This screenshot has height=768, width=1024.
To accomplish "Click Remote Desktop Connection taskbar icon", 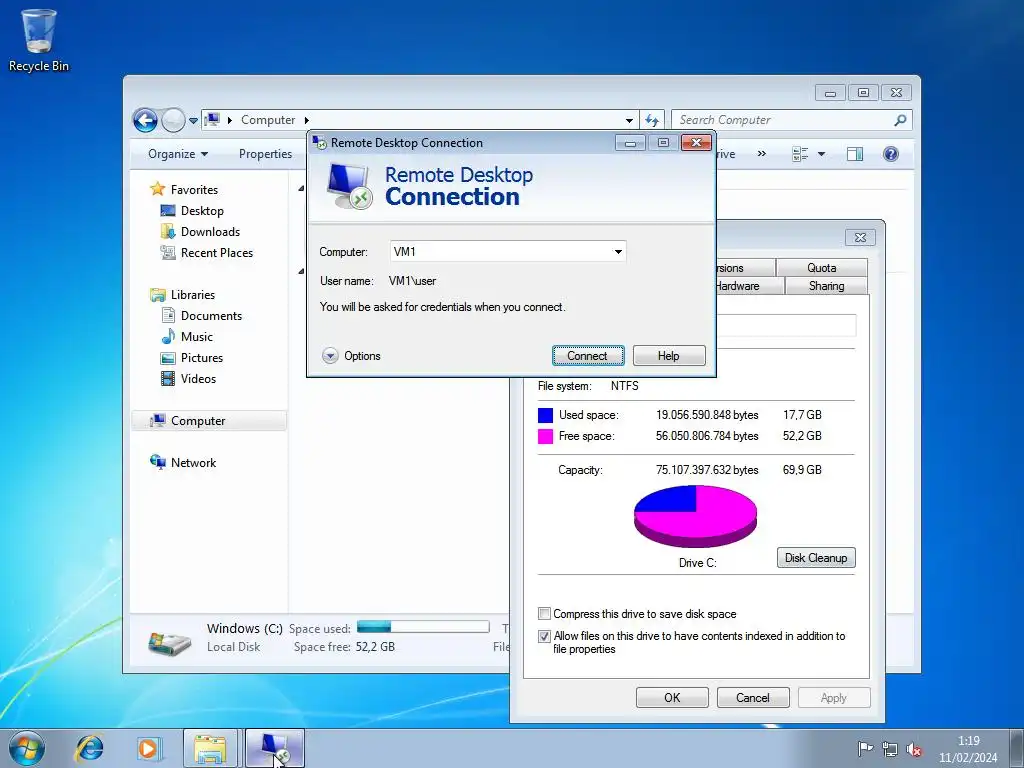I will (x=274, y=748).
